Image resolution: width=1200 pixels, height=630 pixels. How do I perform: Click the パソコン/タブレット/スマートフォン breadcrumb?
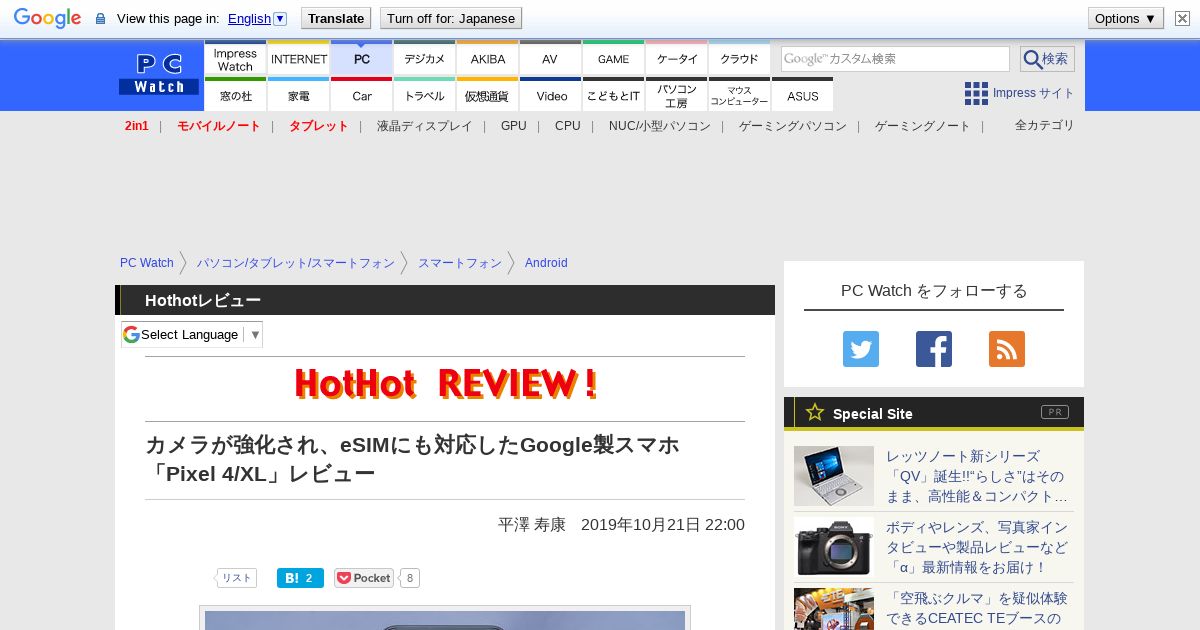coord(295,263)
